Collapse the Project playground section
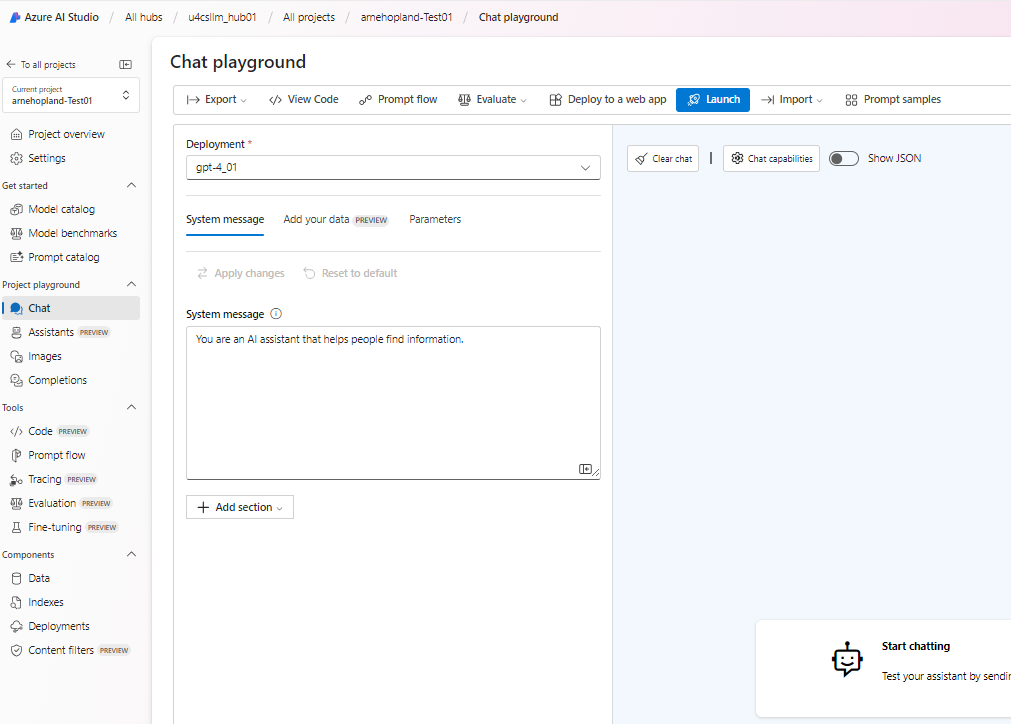Screen dimensions: 1011x724 click(x=132, y=284)
